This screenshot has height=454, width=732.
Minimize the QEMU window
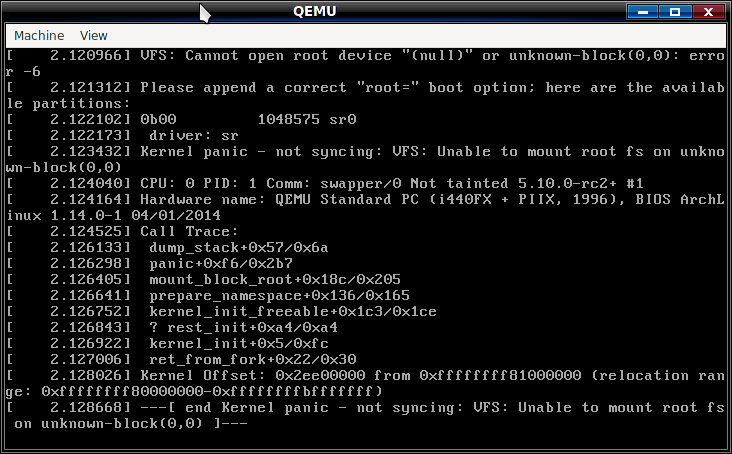642,12
